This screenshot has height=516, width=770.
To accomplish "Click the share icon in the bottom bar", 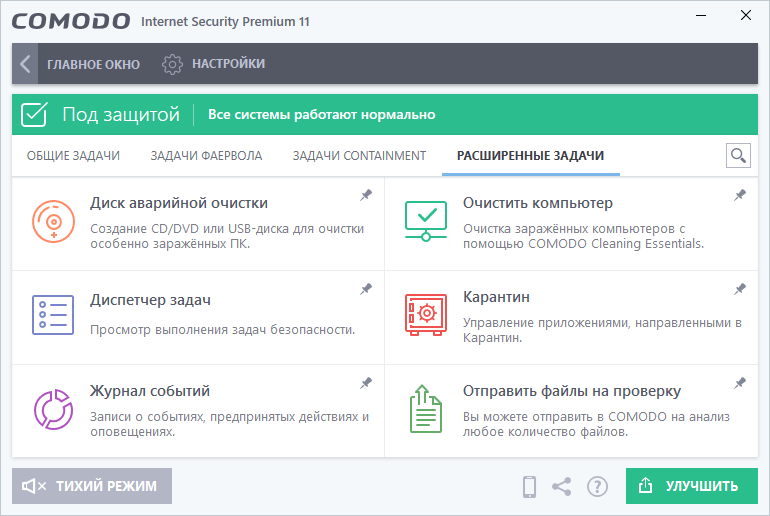I will point(562,487).
